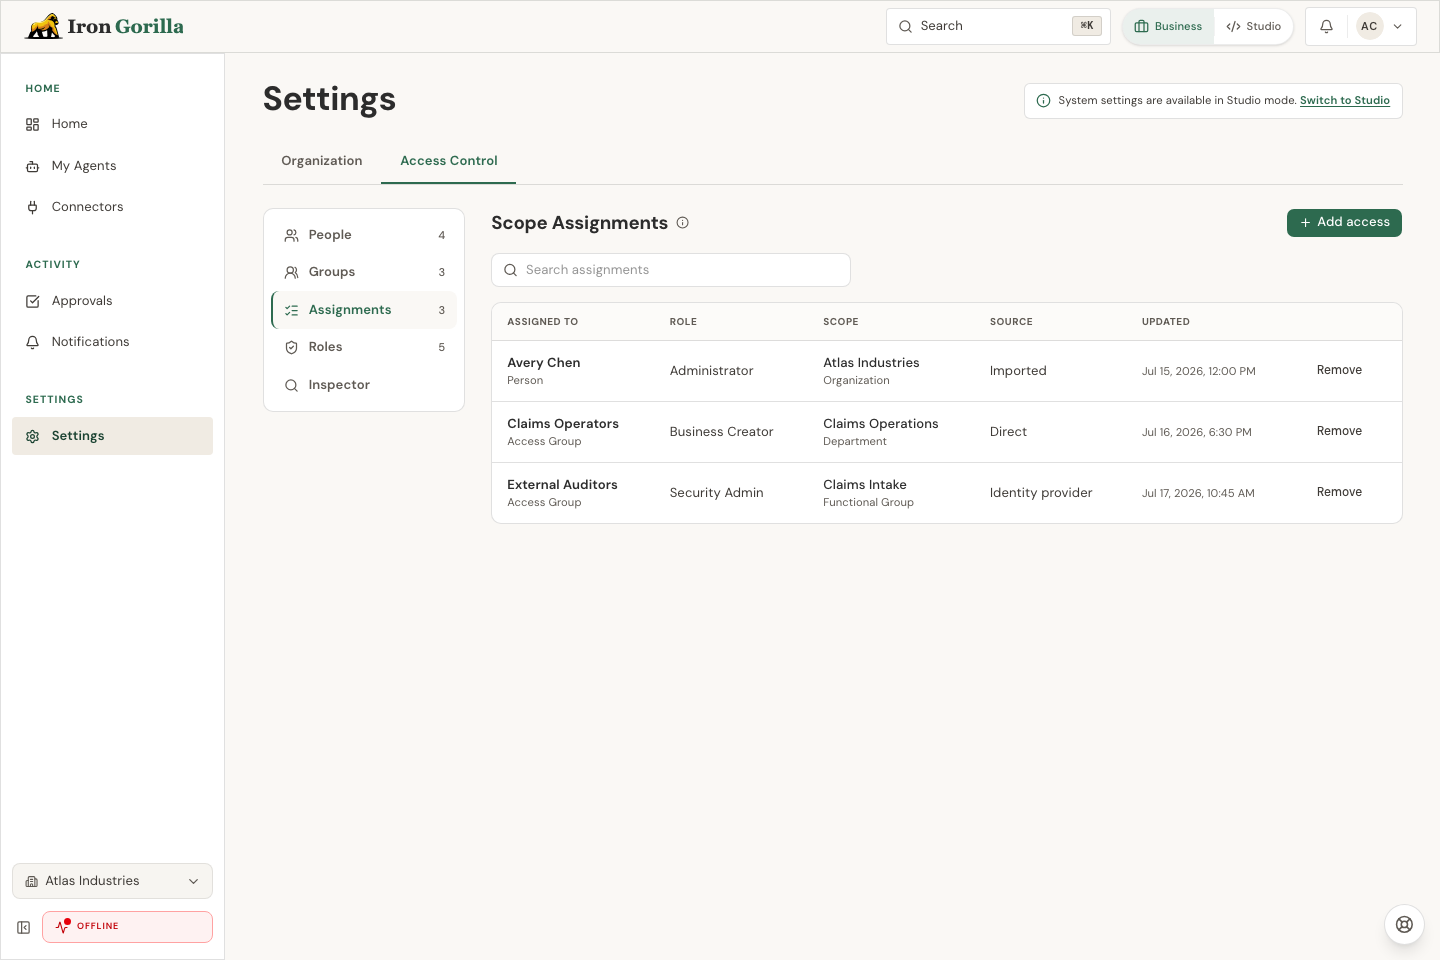This screenshot has width=1440, height=960.
Task: Open the Groups section
Action: tap(364, 272)
